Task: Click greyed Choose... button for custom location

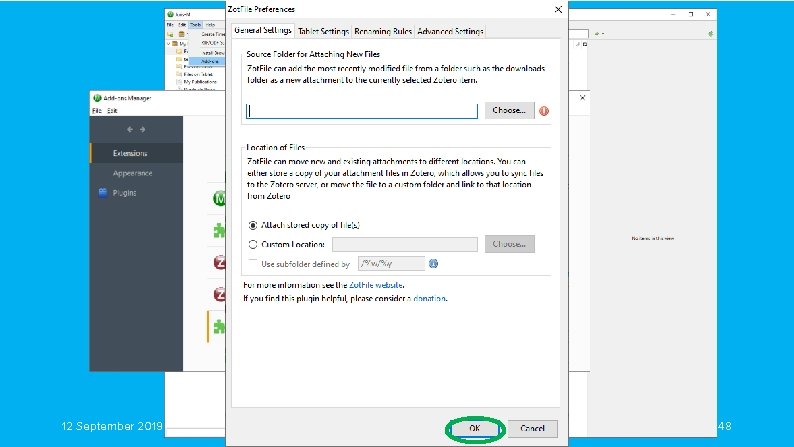Action: (509, 244)
